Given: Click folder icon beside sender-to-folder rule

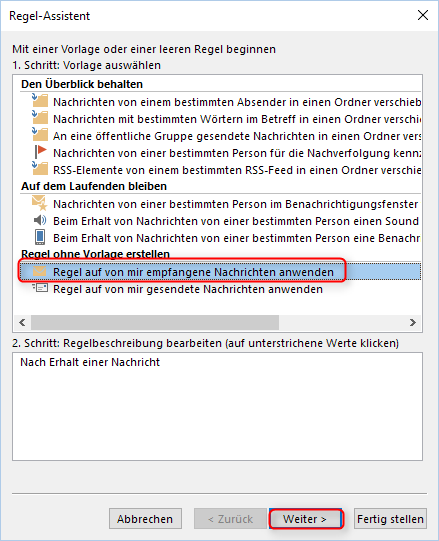Looking at the screenshot, I should point(40,101).
